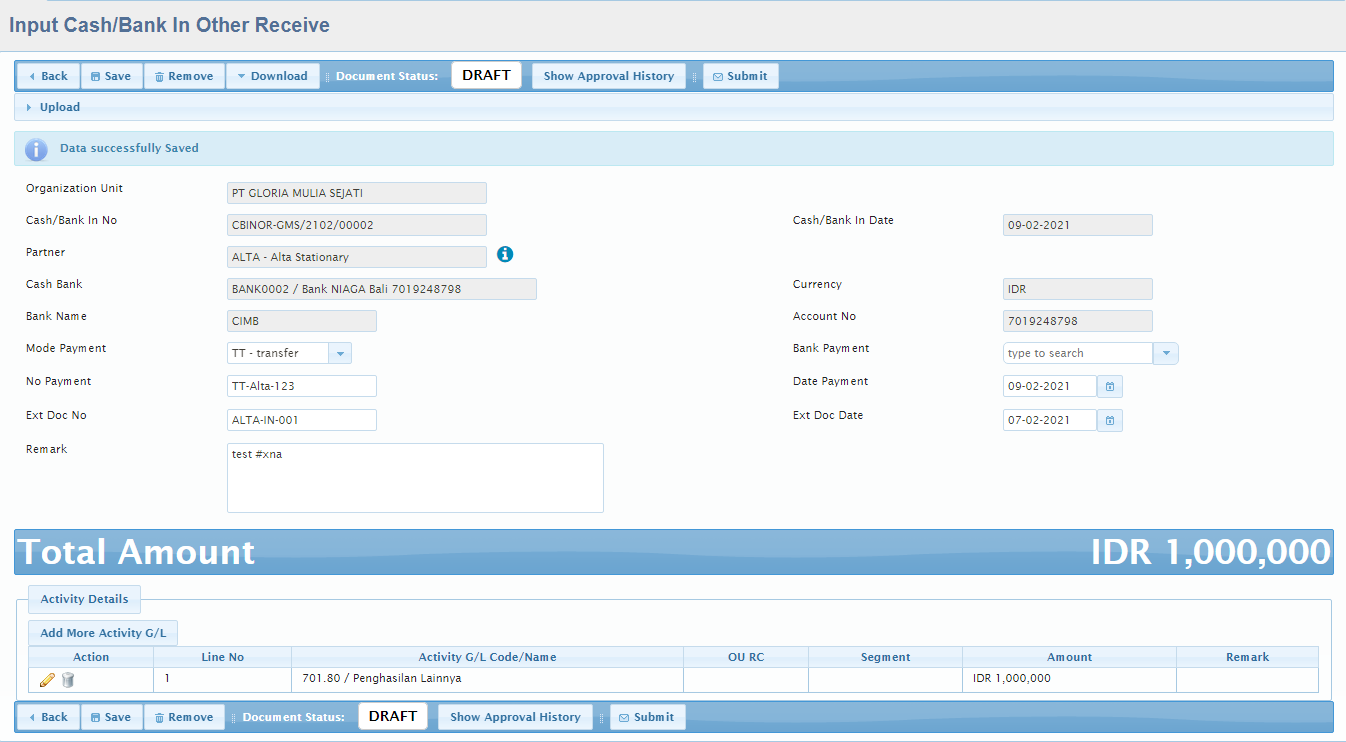
Task: Click the top toolbar Save button
Action: pos(112,76)
